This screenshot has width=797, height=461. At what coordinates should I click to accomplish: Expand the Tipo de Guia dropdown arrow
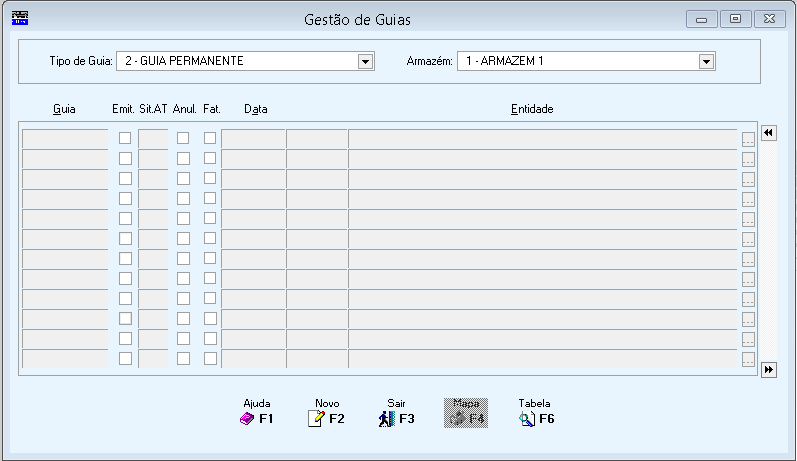(365, 62)
